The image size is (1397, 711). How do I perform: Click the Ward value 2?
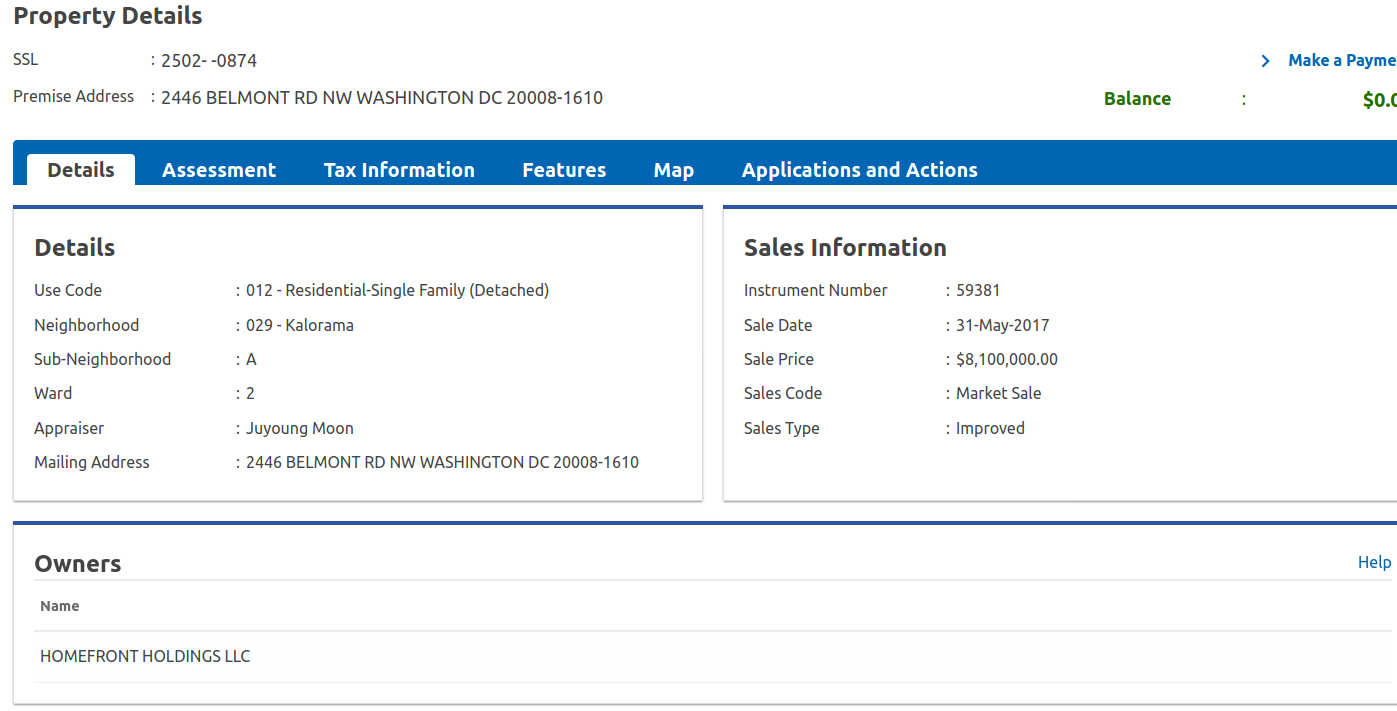250,393
